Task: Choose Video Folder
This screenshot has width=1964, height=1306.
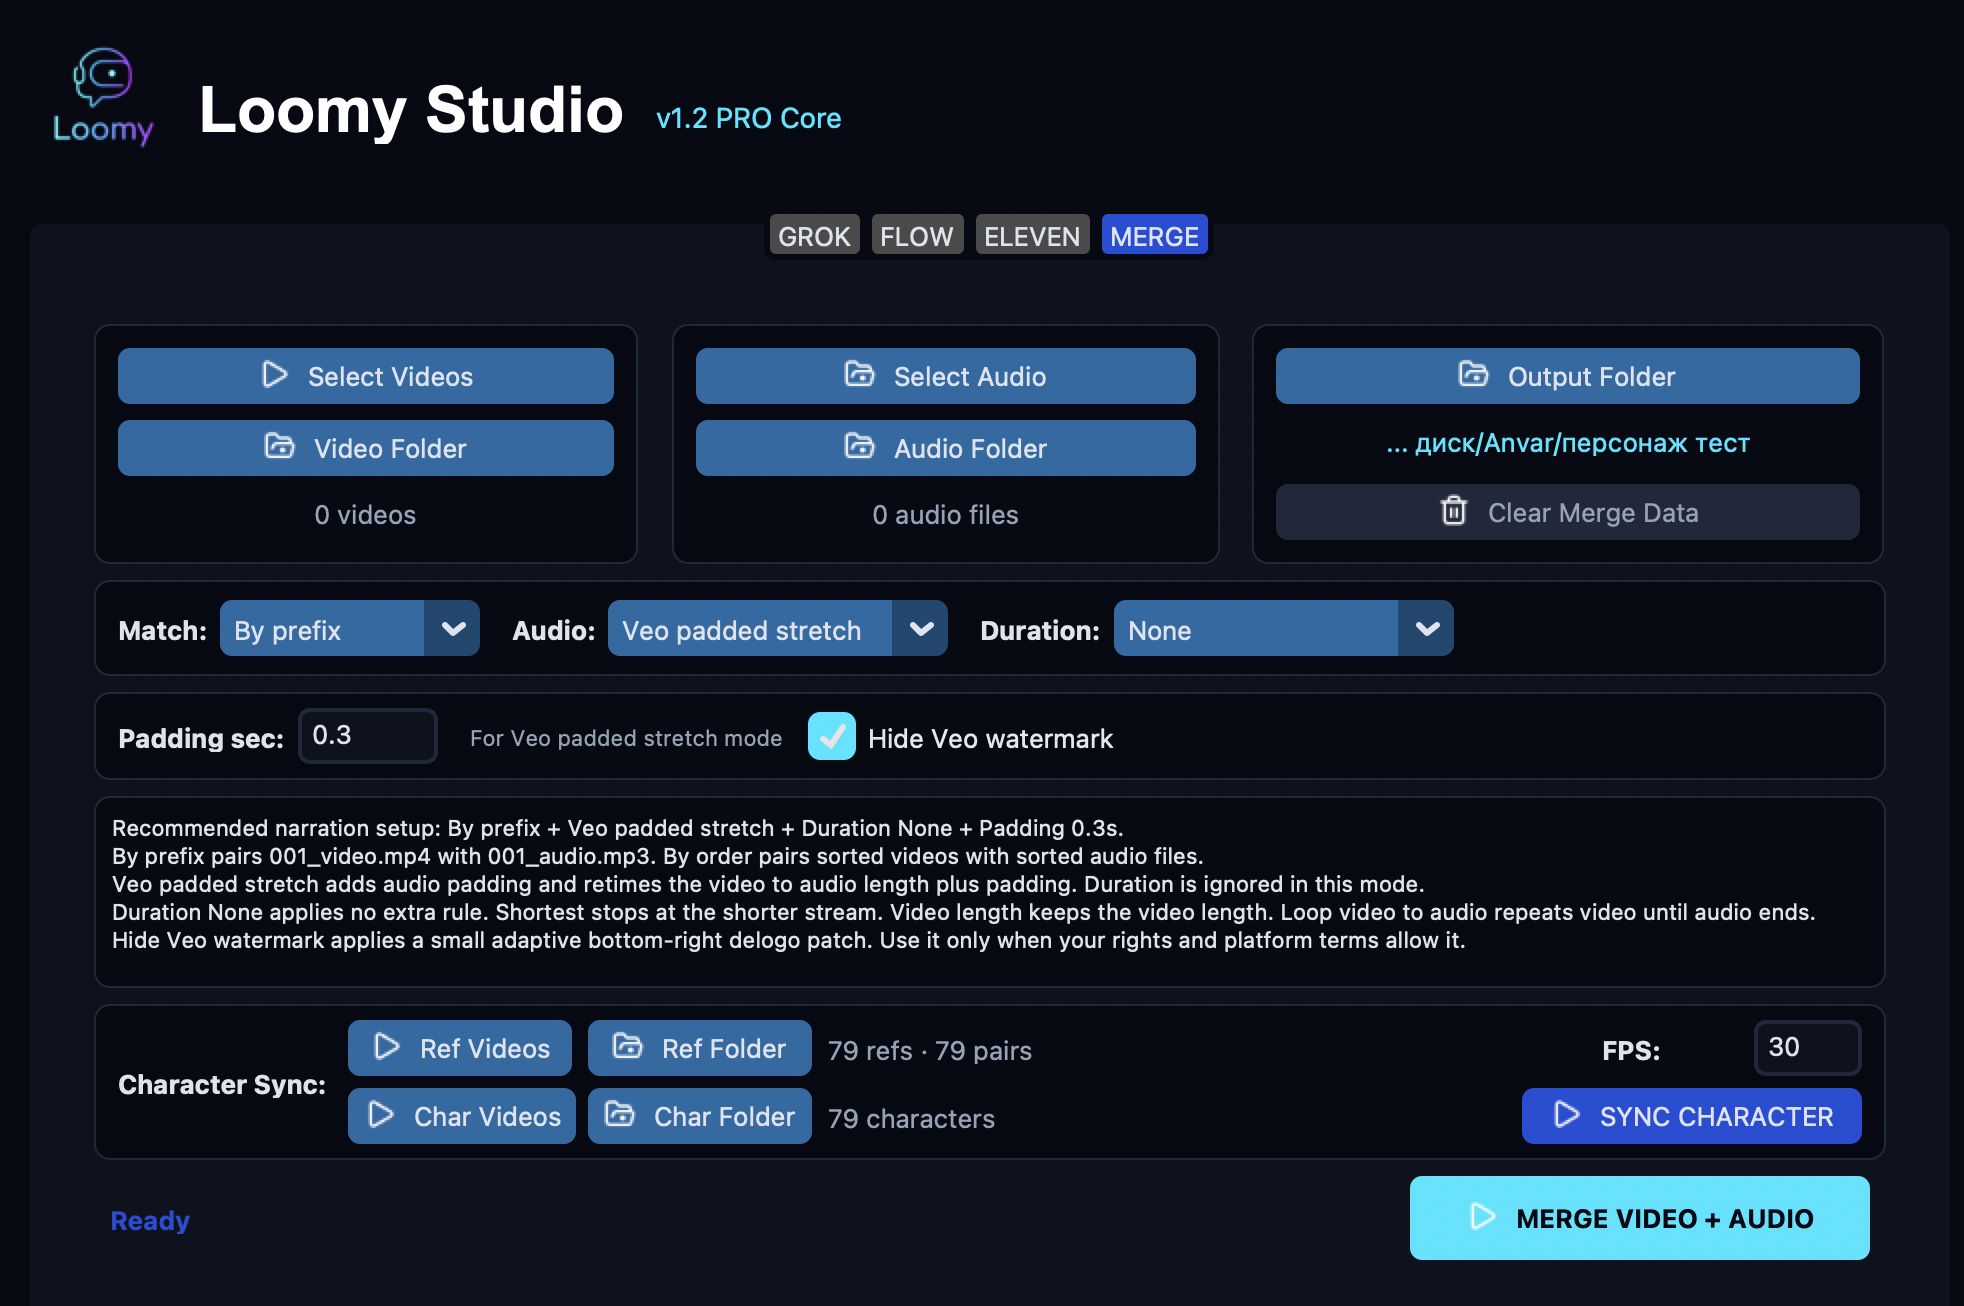Action: click(366, 448)
